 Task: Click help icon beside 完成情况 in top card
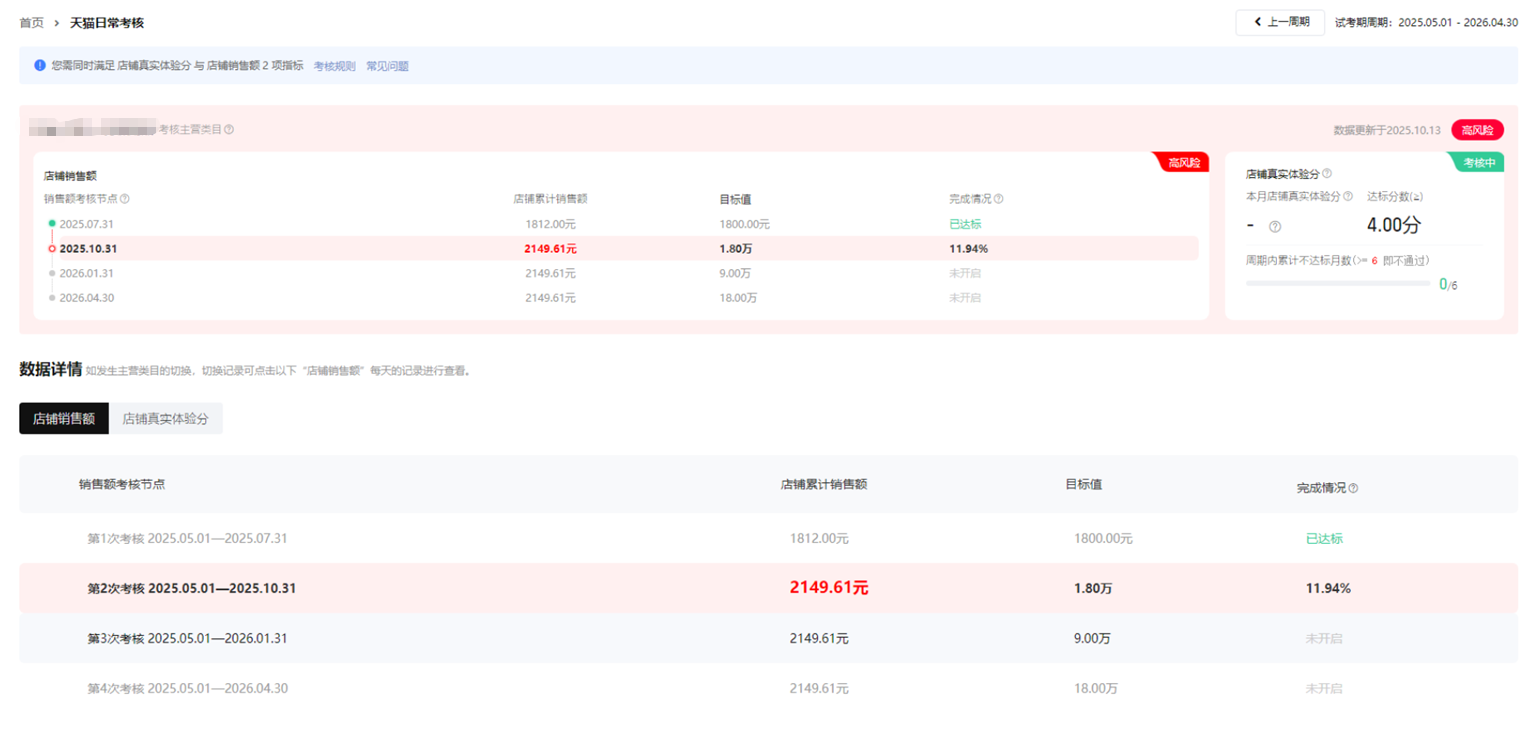pyautogui.click(x=999, y=199)
